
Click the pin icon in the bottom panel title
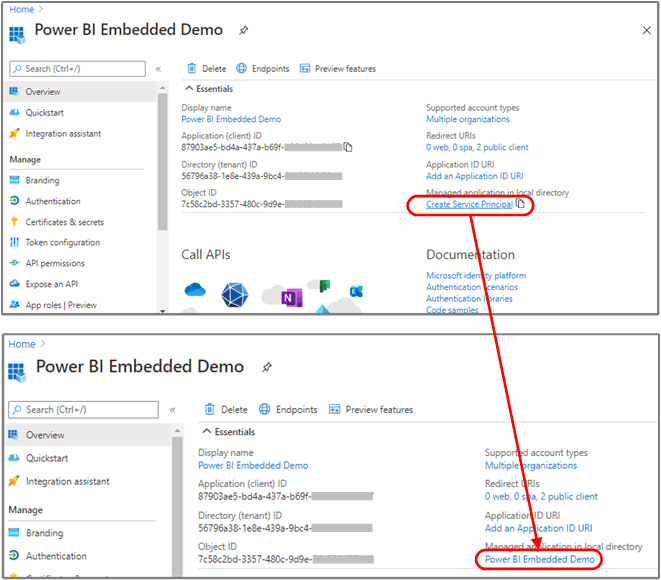click(x=266, y=367)
